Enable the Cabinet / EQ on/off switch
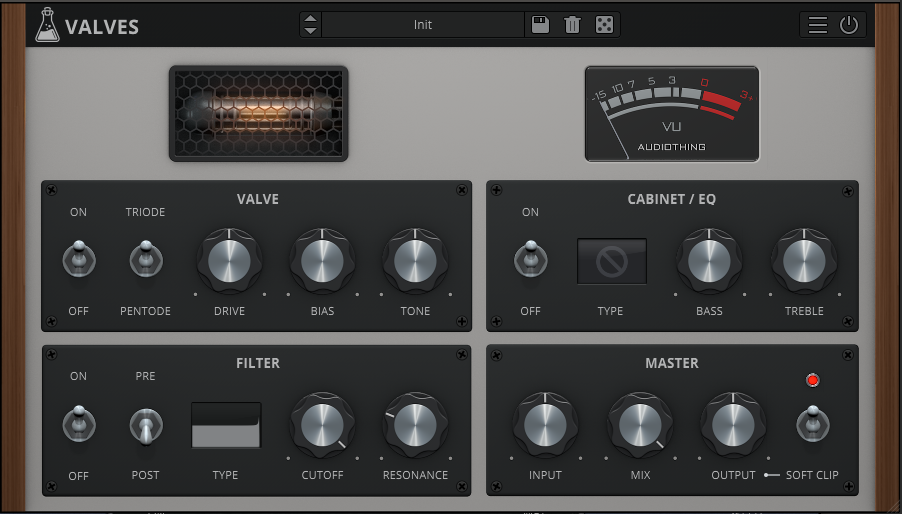 (530, 260)
